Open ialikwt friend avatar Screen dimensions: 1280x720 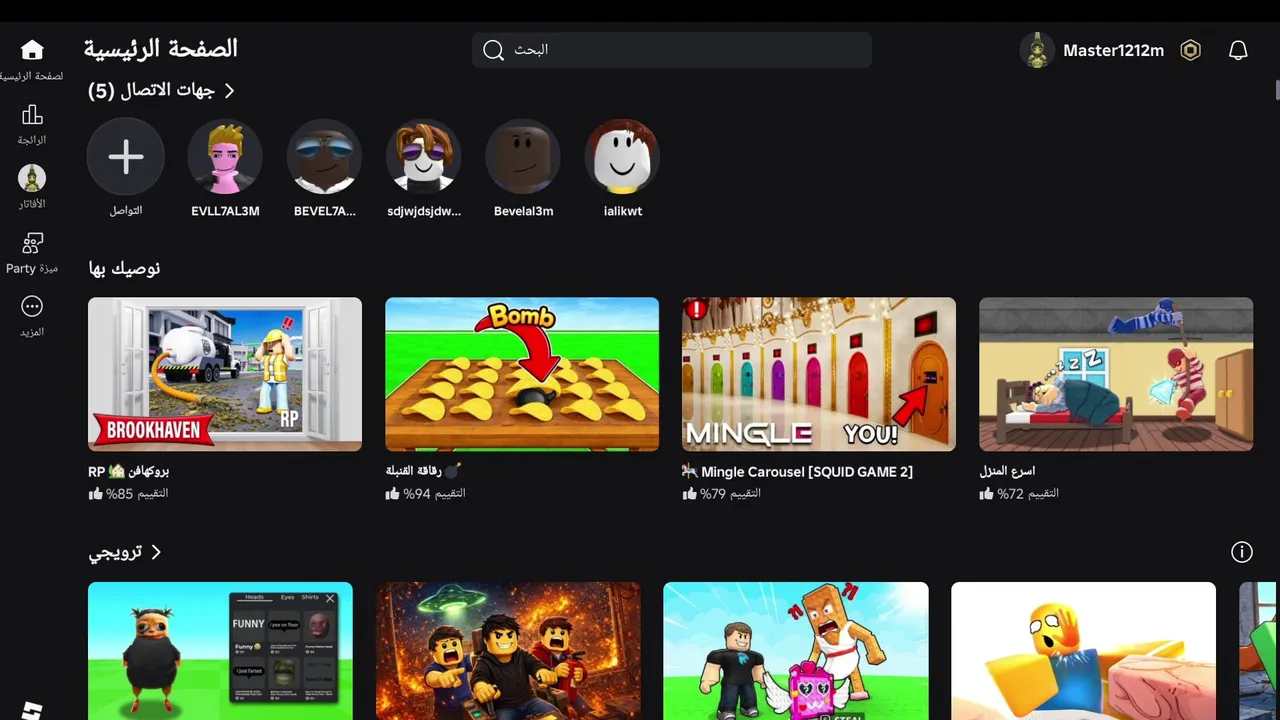[622, 157]
